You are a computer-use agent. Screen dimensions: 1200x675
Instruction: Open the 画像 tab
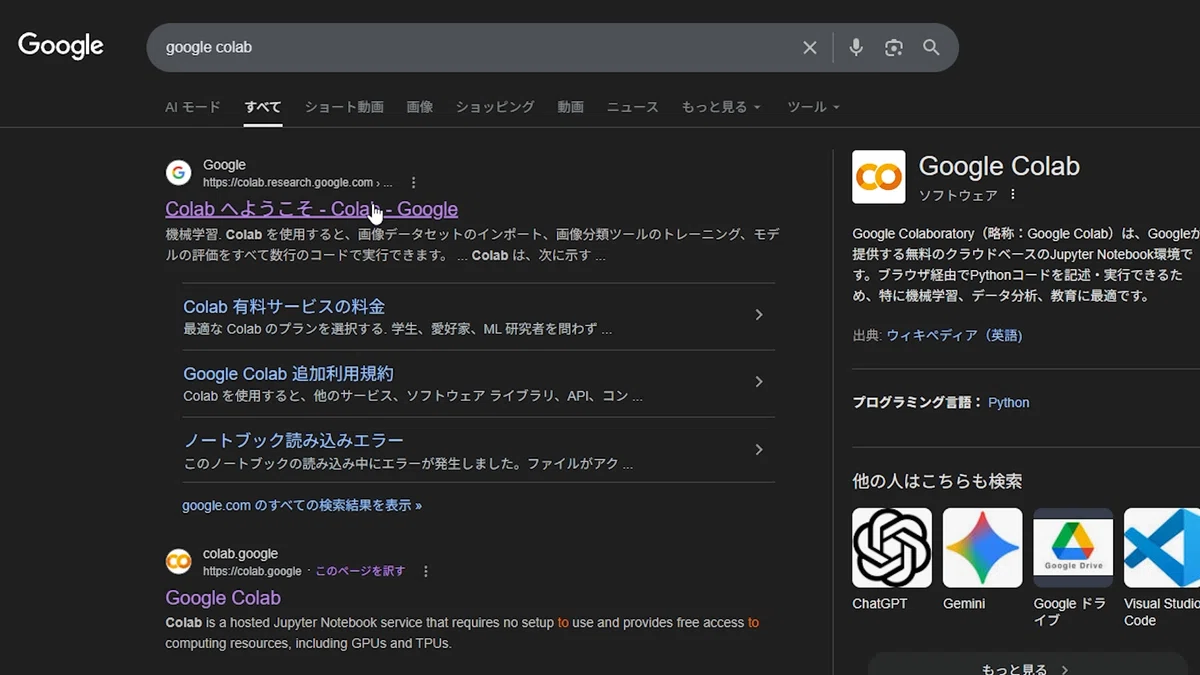click(x=420, y=107)
